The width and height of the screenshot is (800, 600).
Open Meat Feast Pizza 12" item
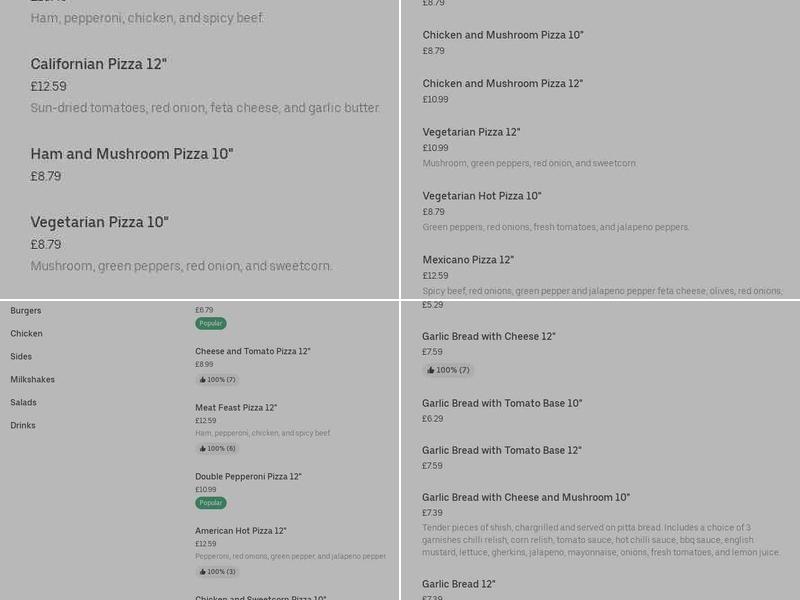point(236,408)
